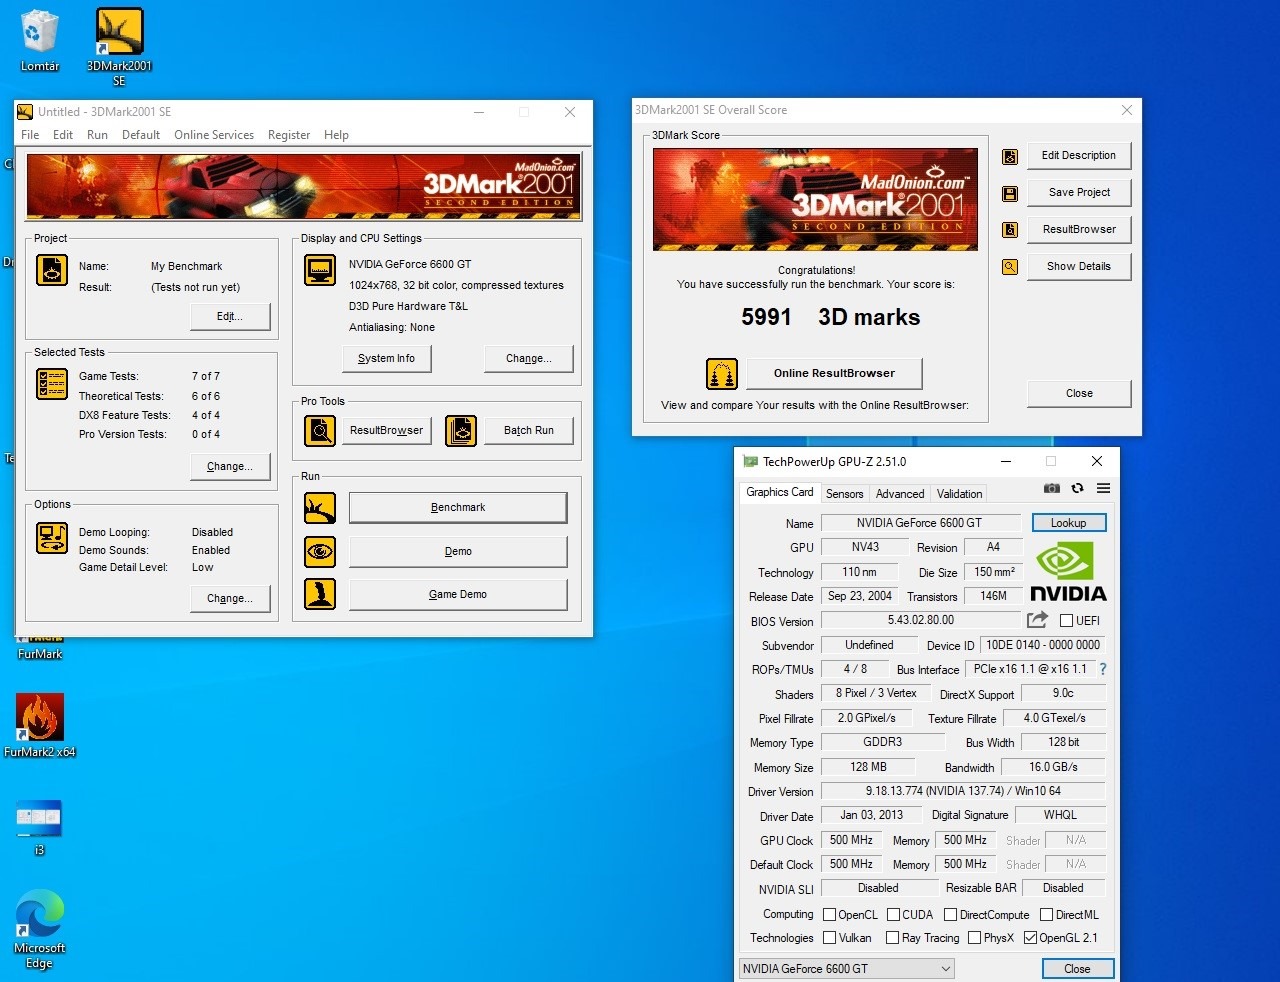Click the BIOS Version field 5.43.02.80.00
This screenshot has width=1280, height=982.
(x=920, y=621)
